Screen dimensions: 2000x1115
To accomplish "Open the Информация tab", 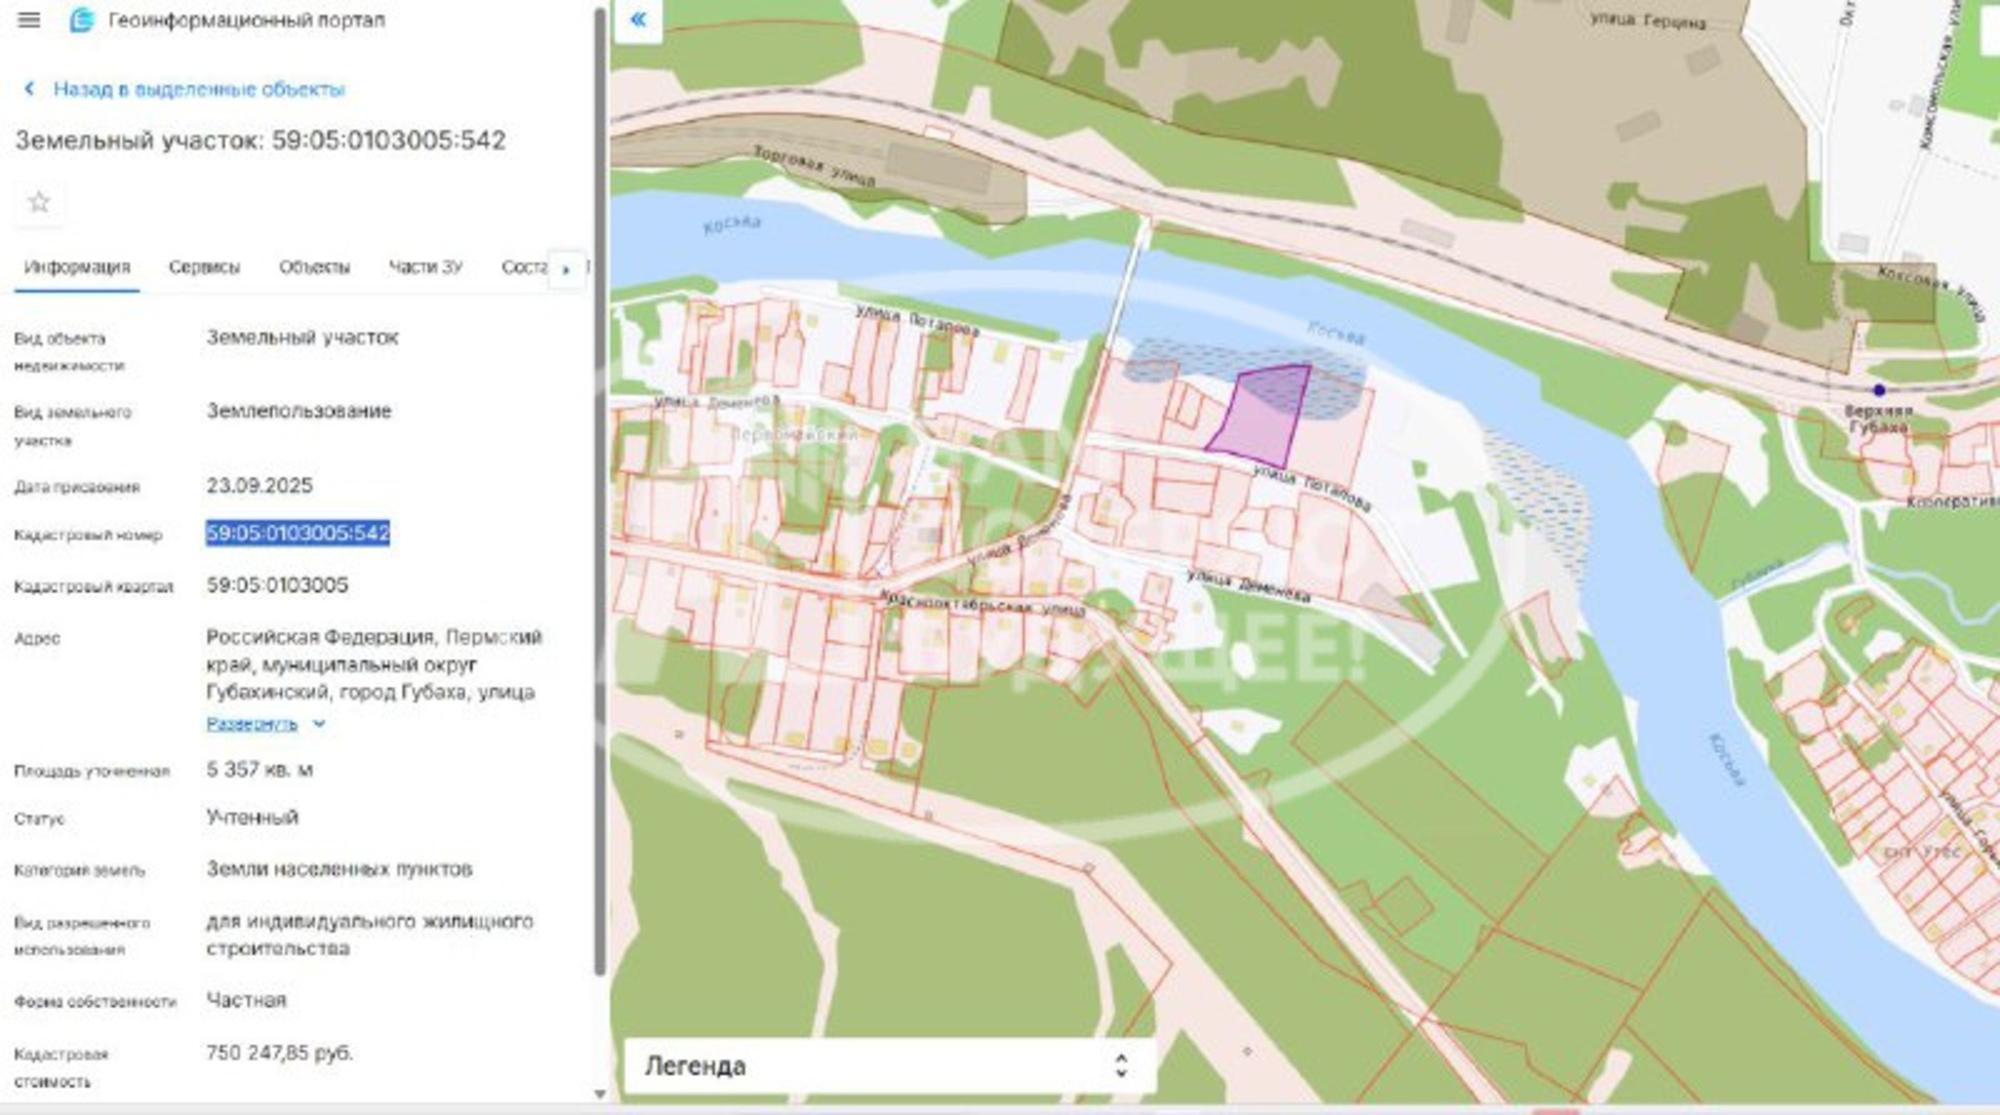I will (x=77, y=267).
